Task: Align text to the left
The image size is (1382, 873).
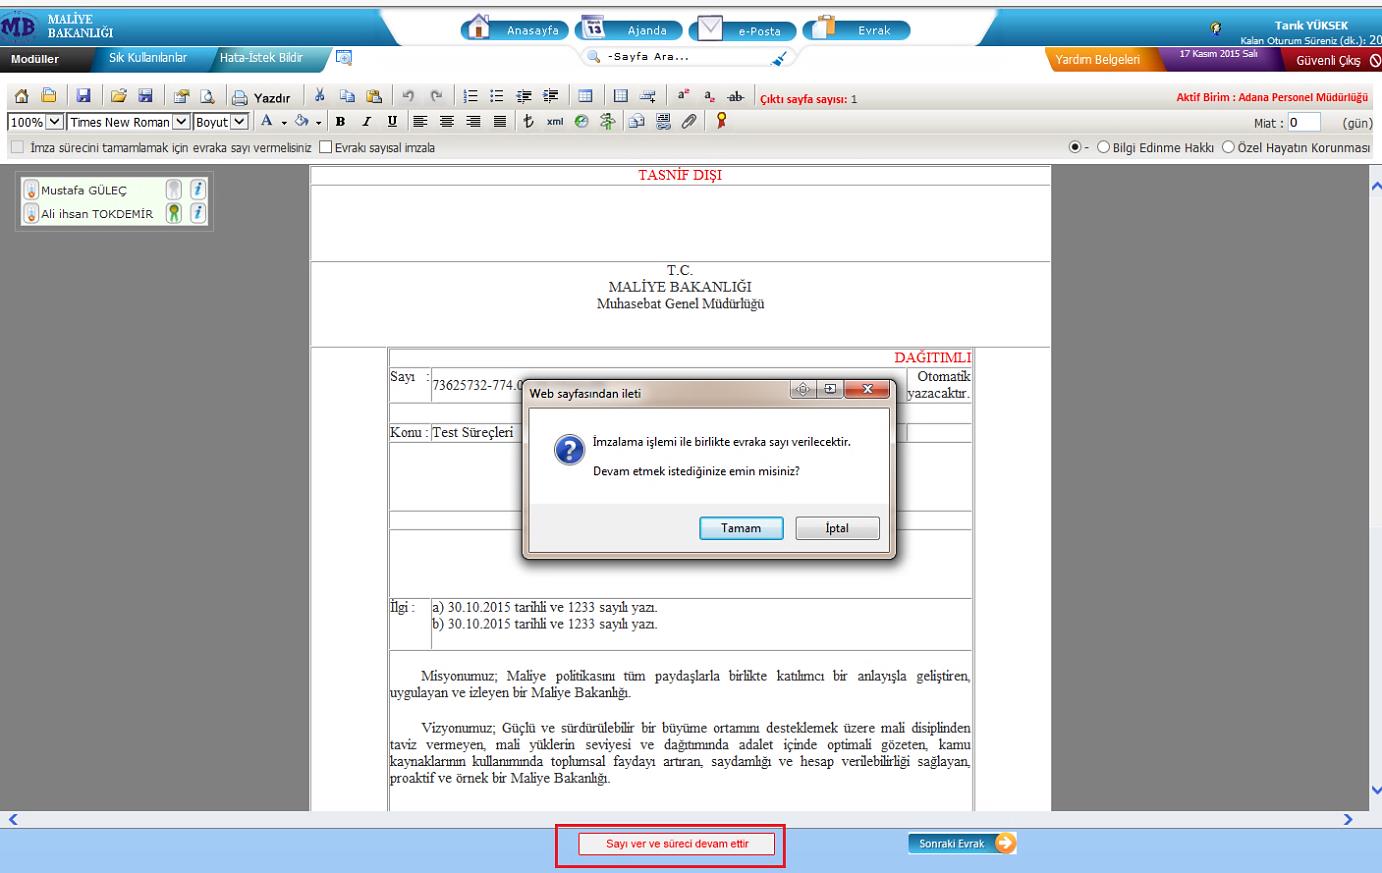Action: pos(420,121)
